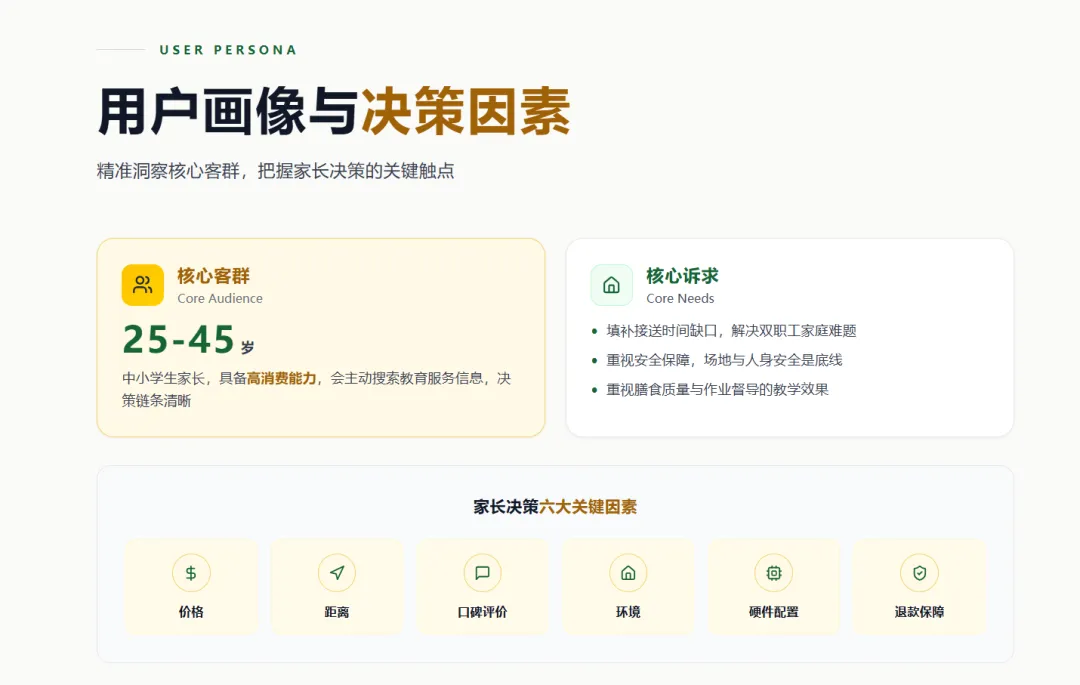Screen dimensions: 1080x685
Task: Click the USER PERSONA section label
Action: [x=228, y=50]
